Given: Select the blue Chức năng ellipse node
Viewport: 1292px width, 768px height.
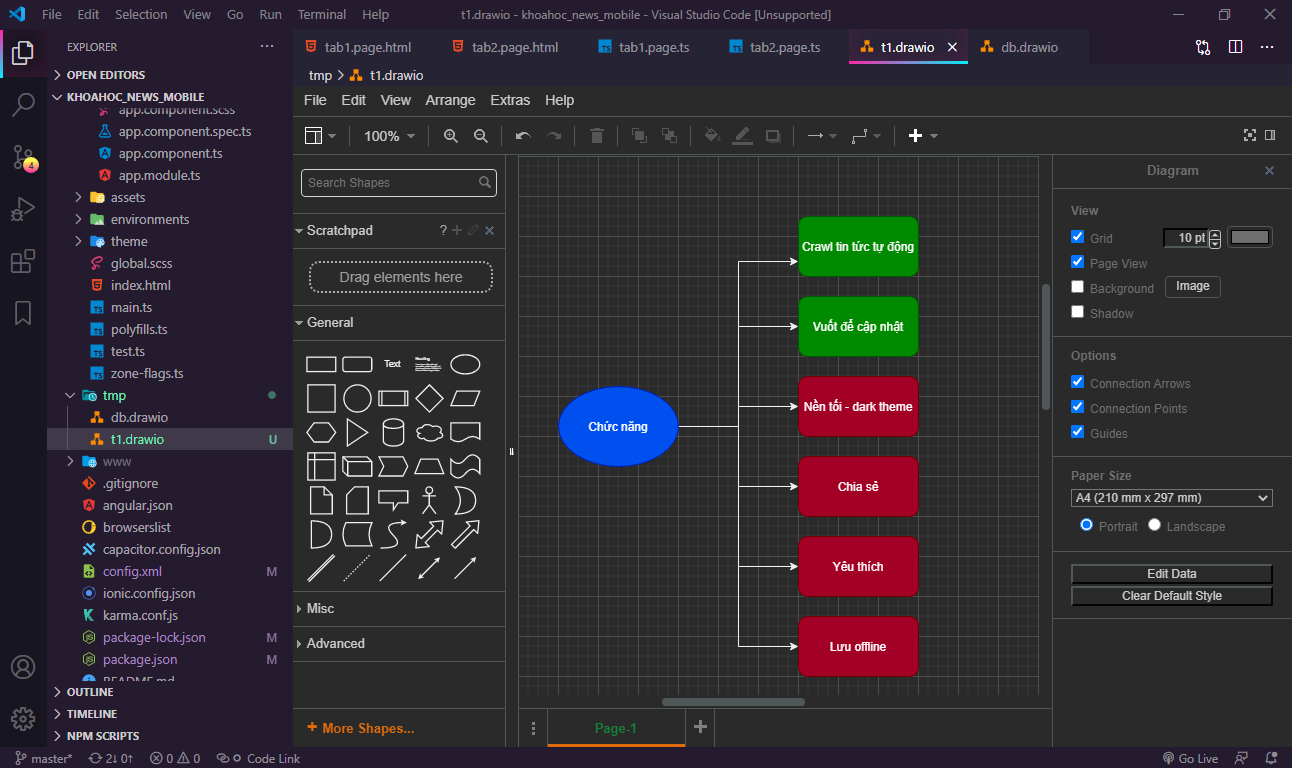Looking at the screenshot, I should pos(618,427).
